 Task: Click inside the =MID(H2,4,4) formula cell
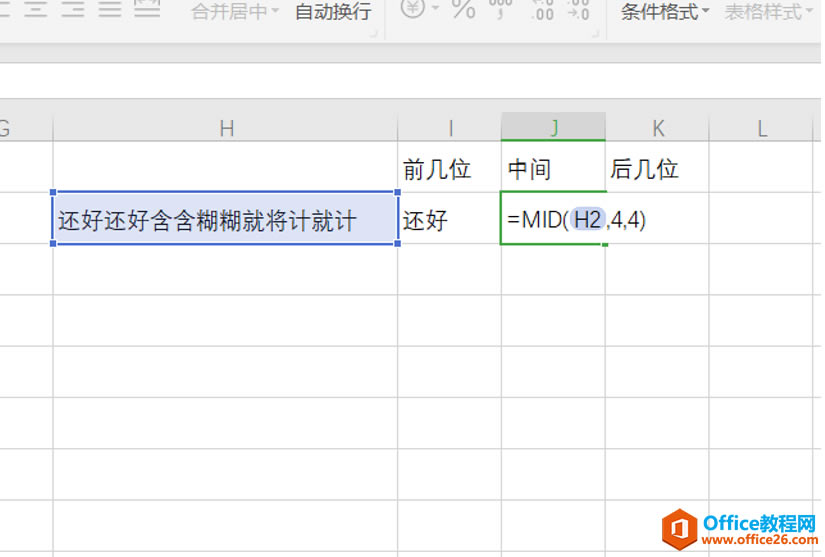(554, 218)
